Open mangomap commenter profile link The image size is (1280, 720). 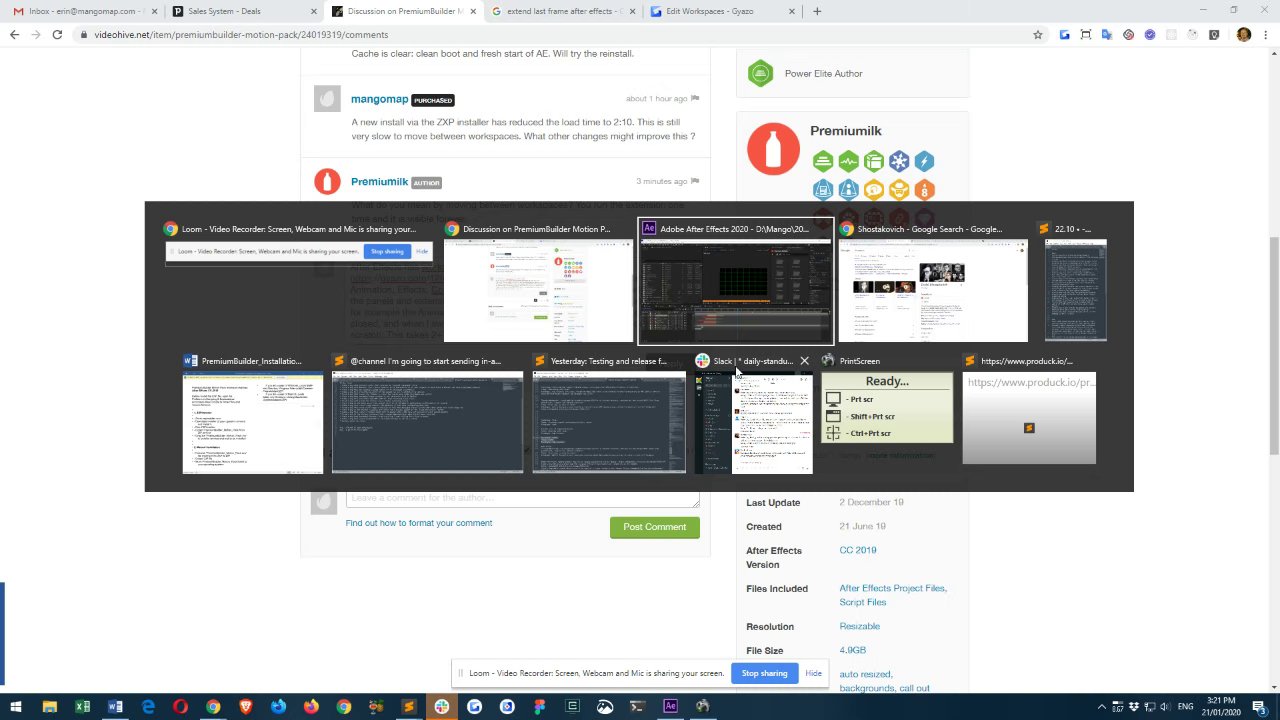click(379, 99)
